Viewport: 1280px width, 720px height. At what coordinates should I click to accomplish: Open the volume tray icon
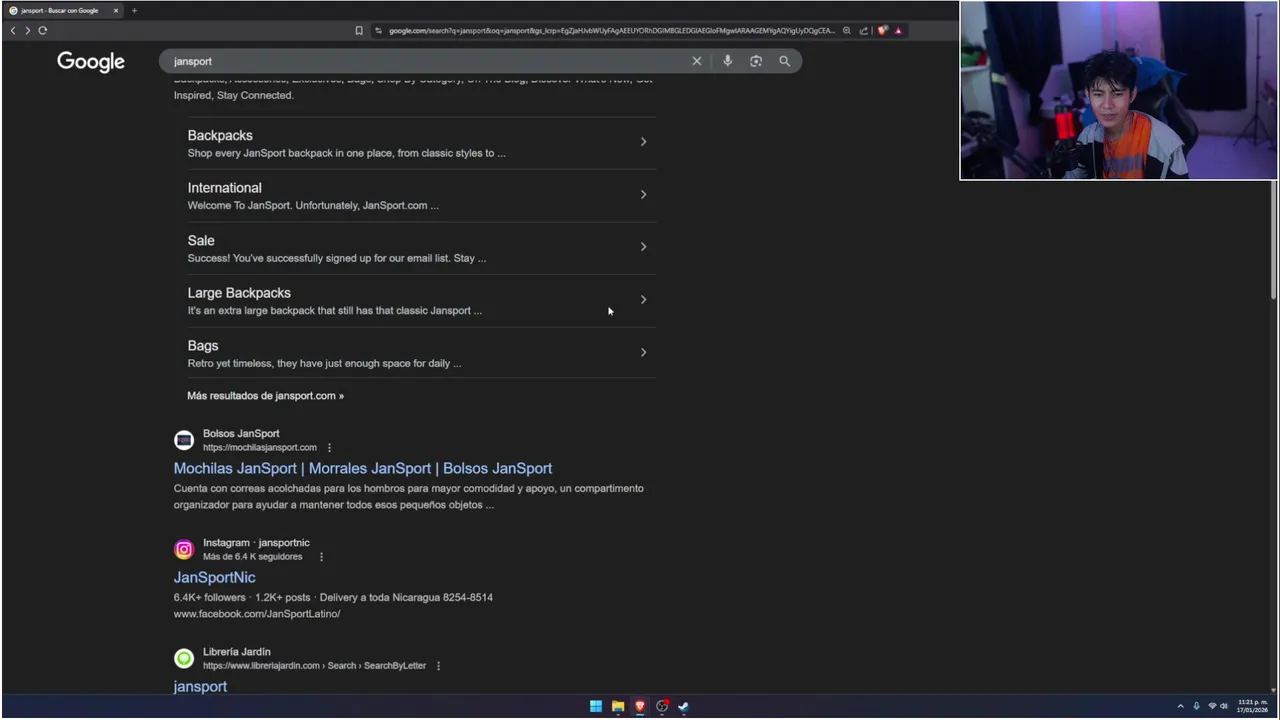click(x=1224, y=706)
